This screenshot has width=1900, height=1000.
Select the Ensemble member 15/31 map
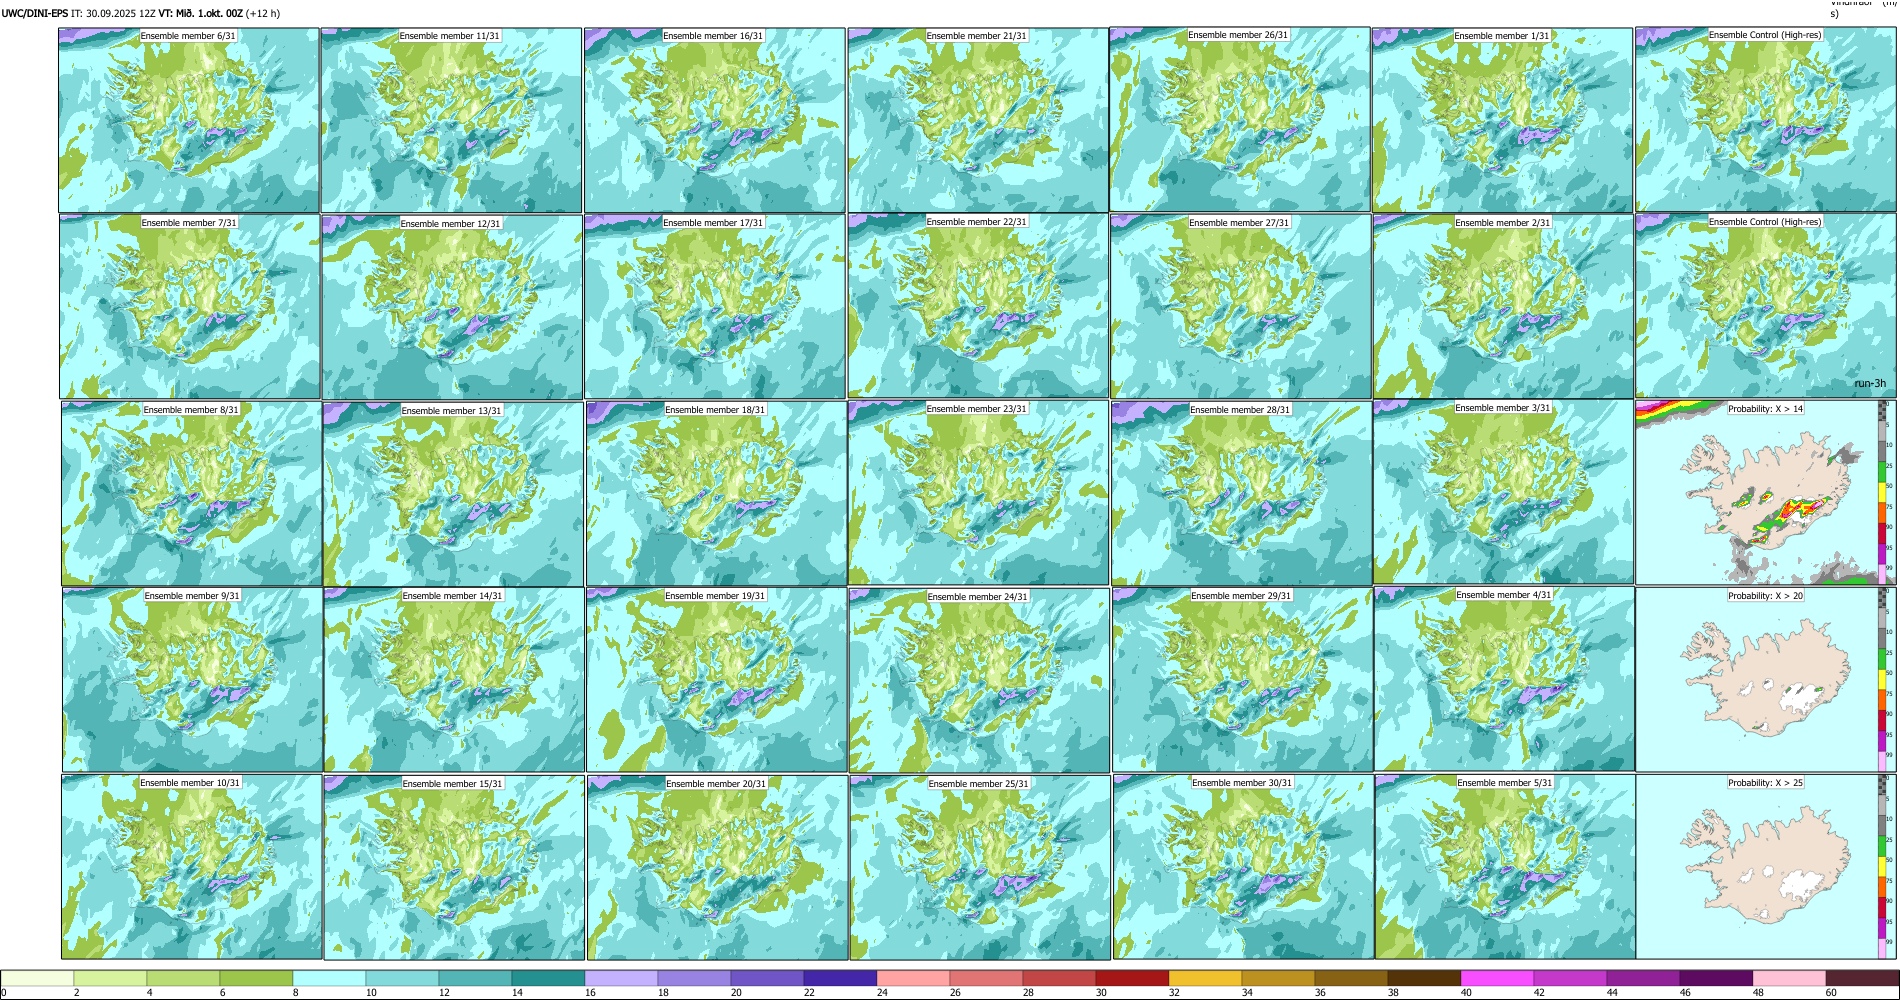454,867
